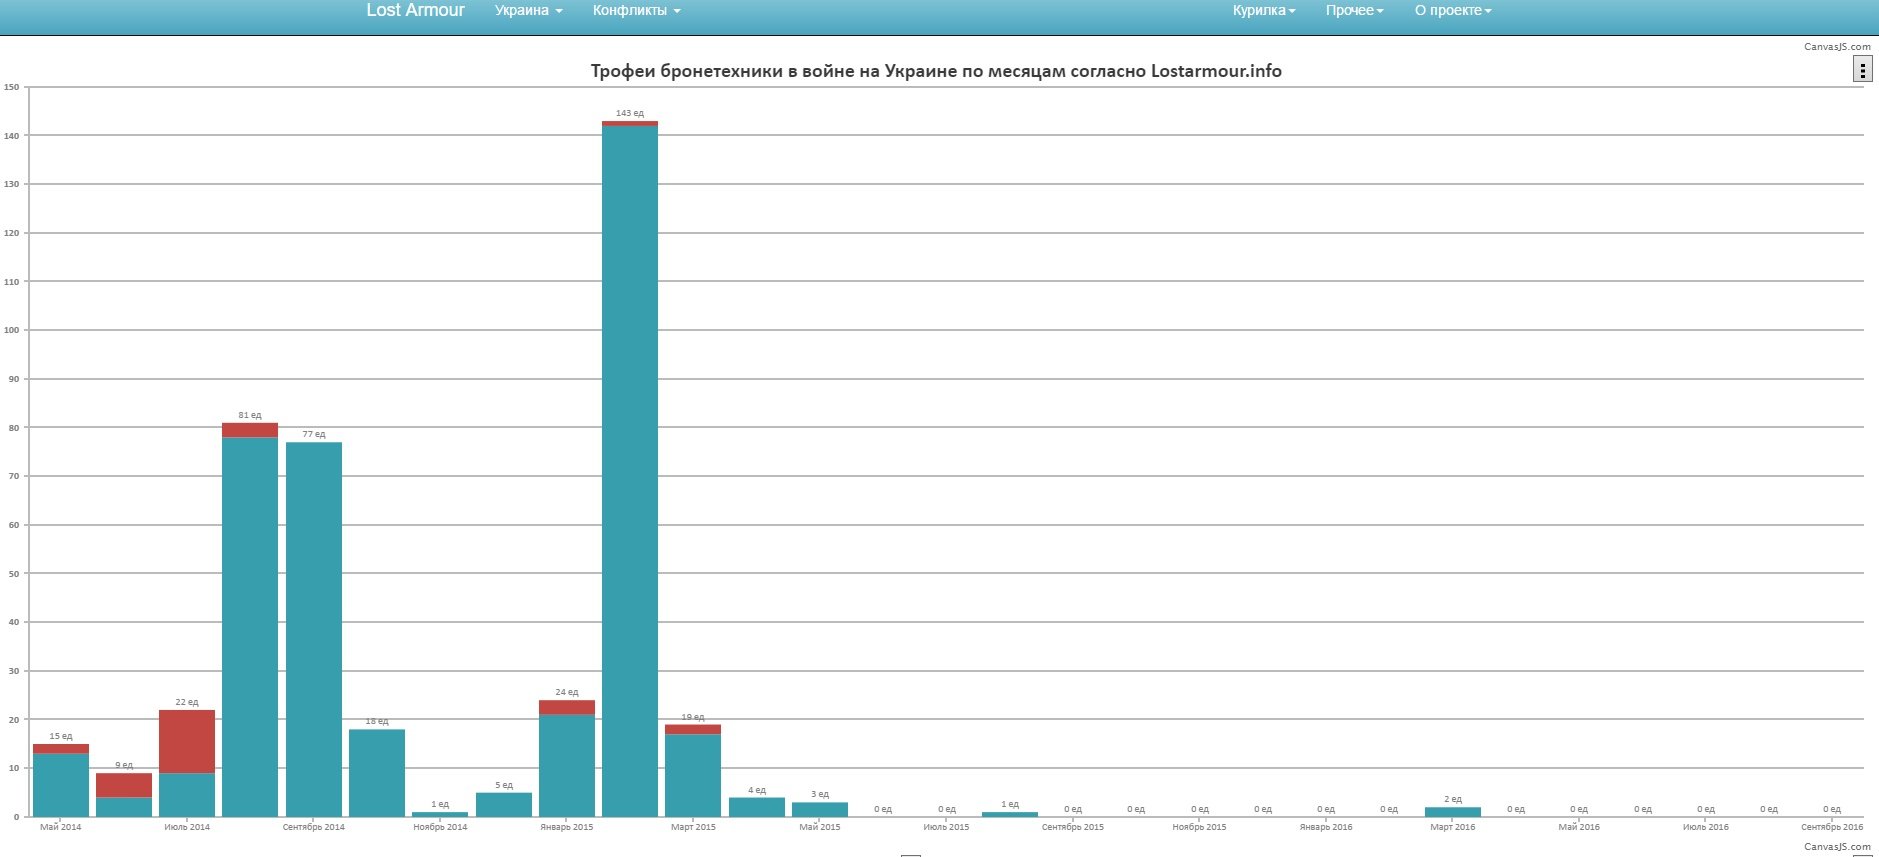Click the Июль 2014 axis label
Screen dimensions: 1879x857
(187, 827)
